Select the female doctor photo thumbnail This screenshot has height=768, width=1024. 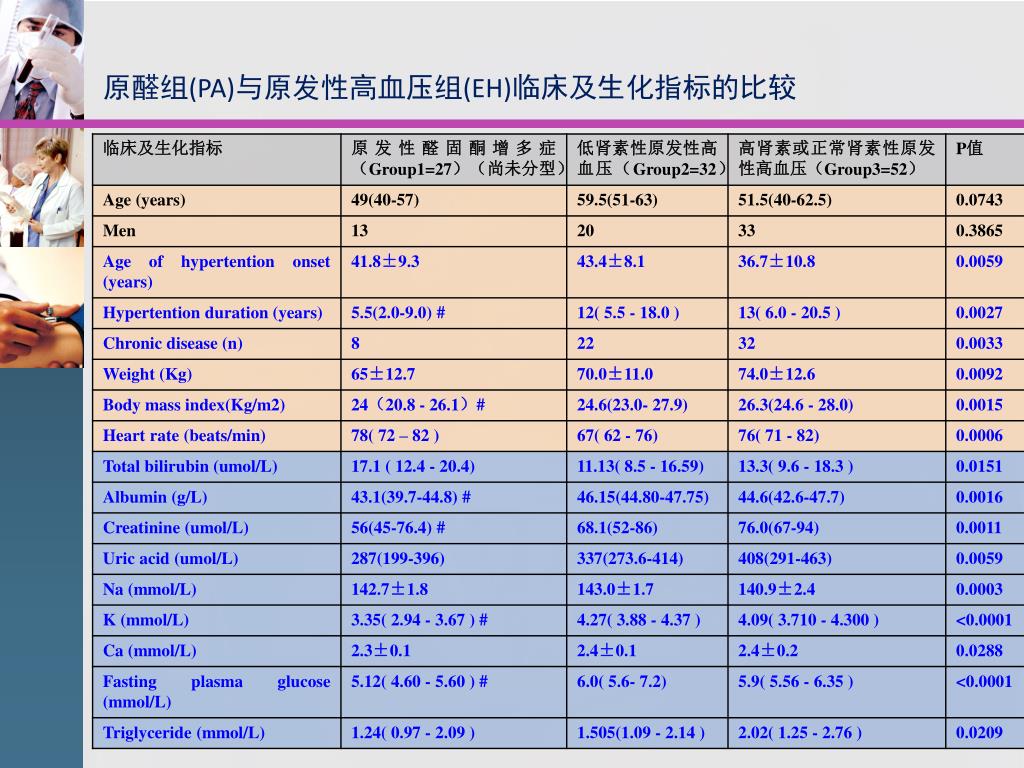coord(42,187)
